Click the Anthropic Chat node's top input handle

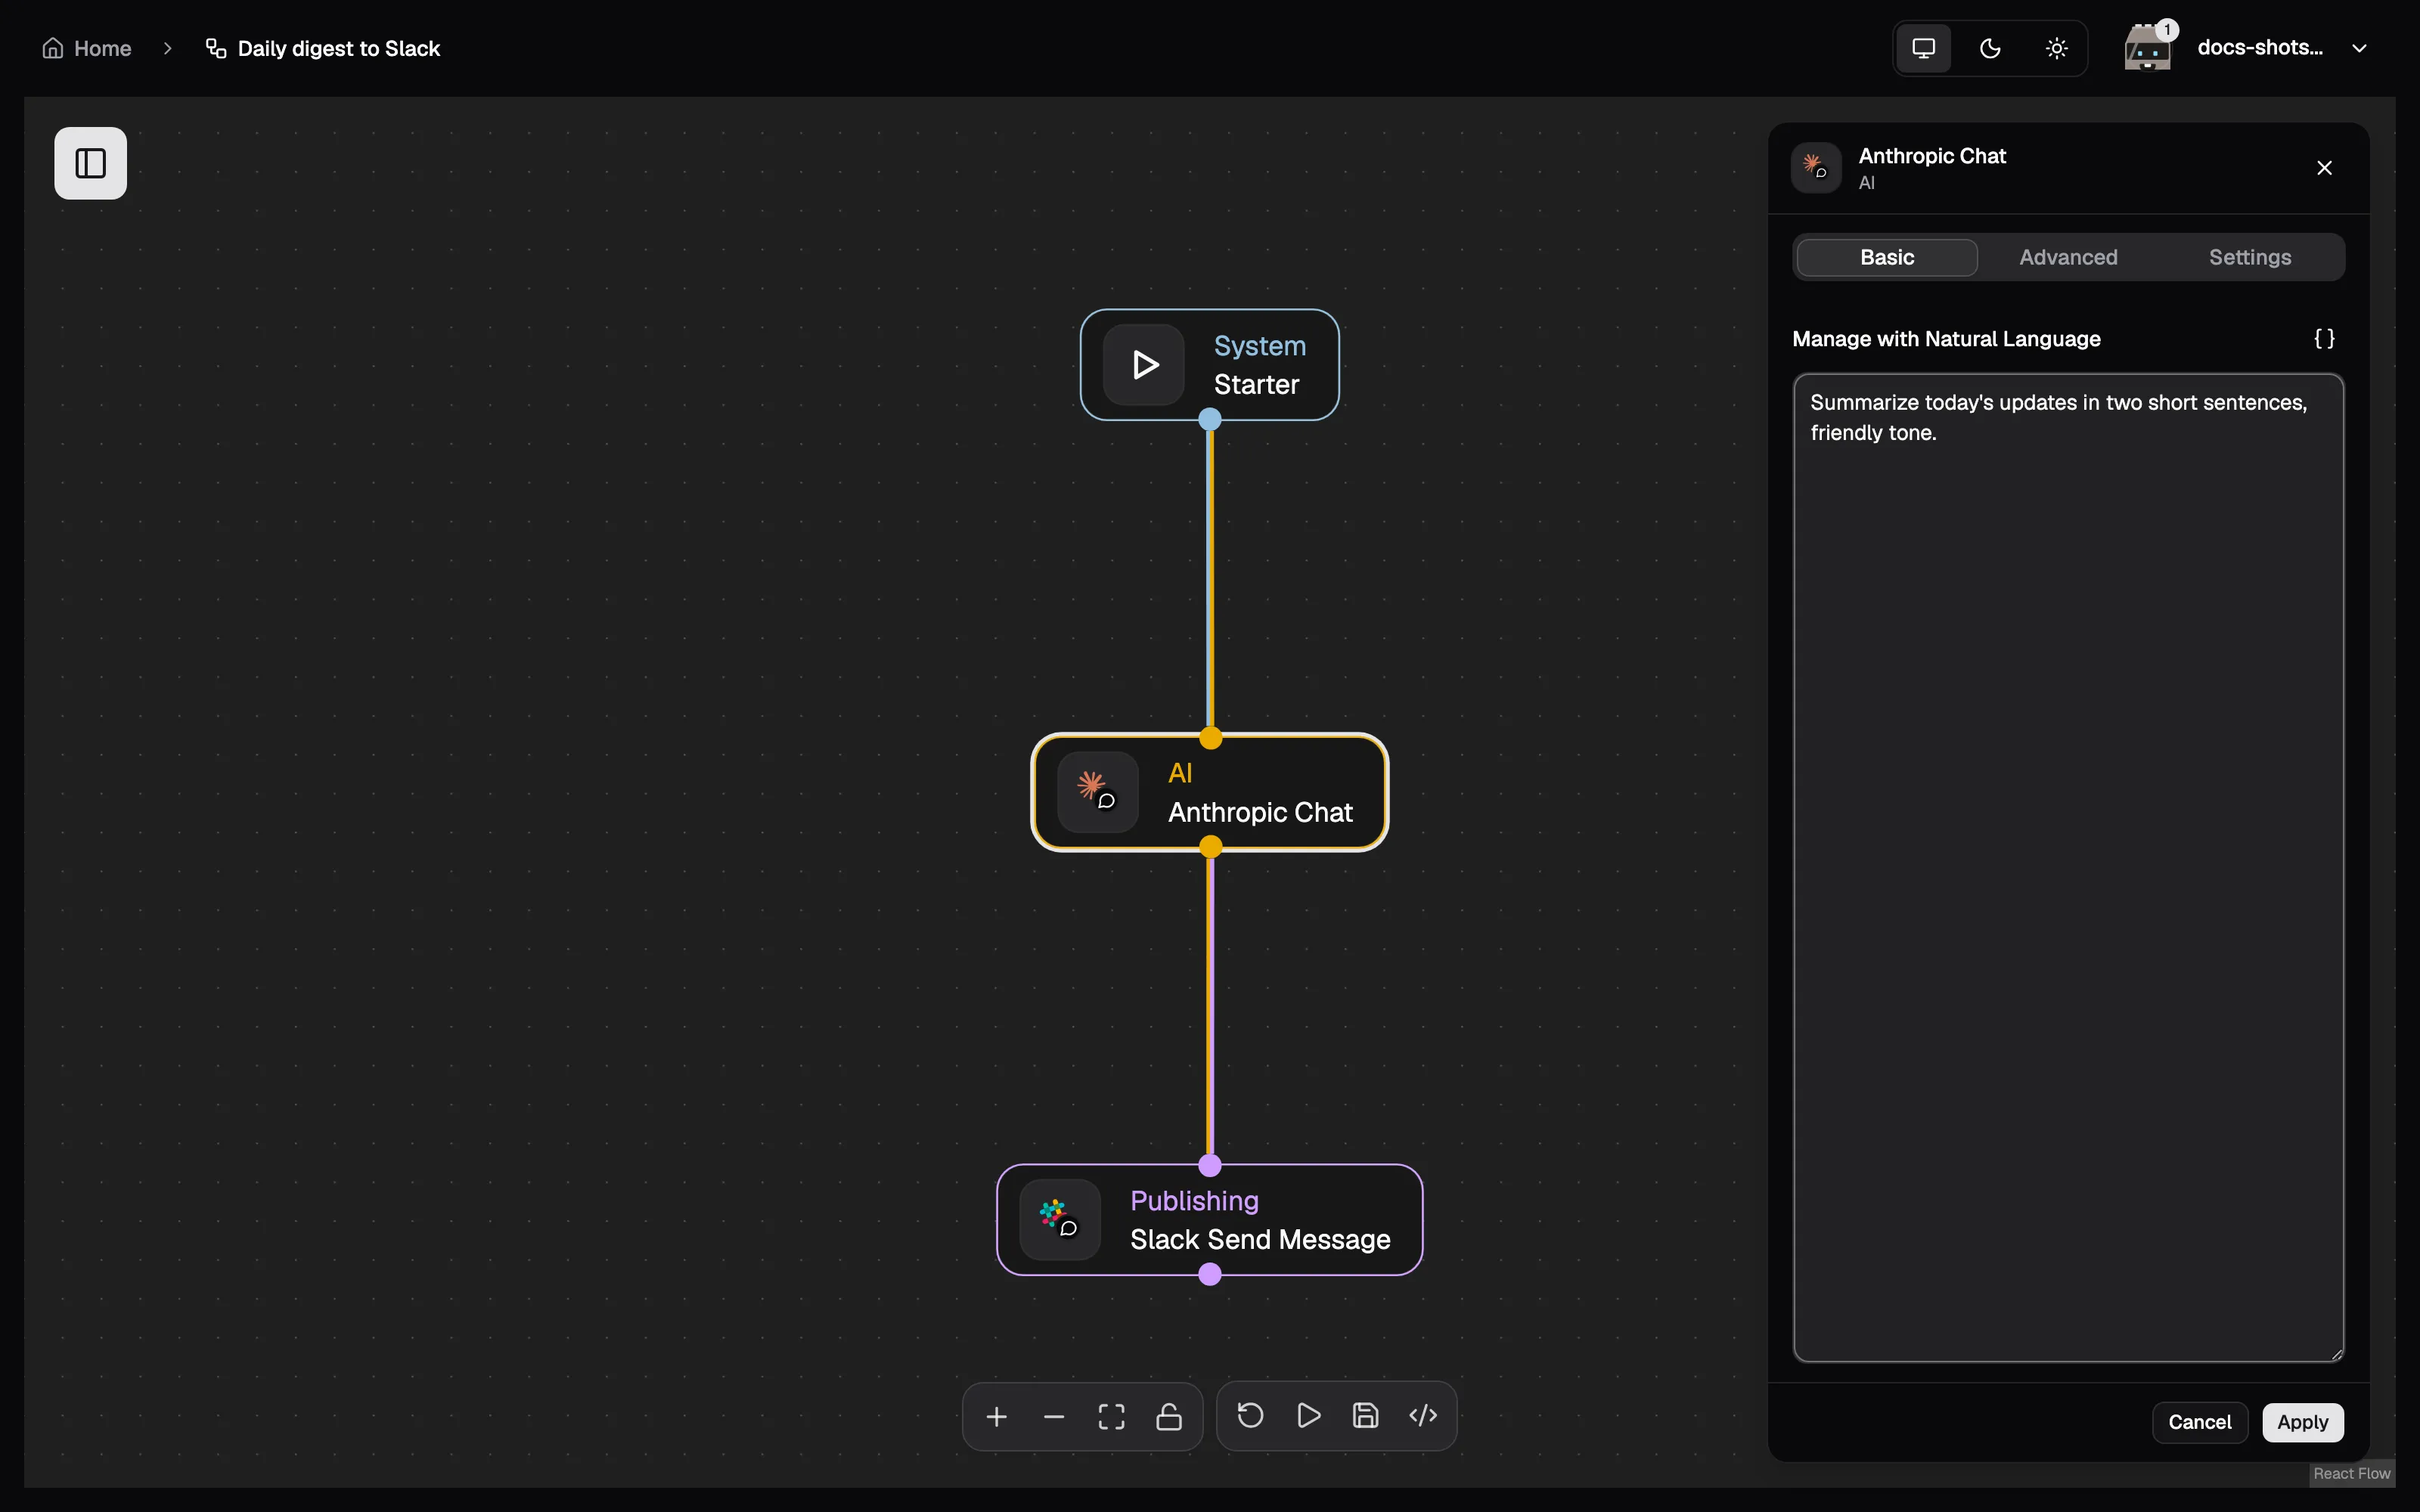click(1210, 738)
